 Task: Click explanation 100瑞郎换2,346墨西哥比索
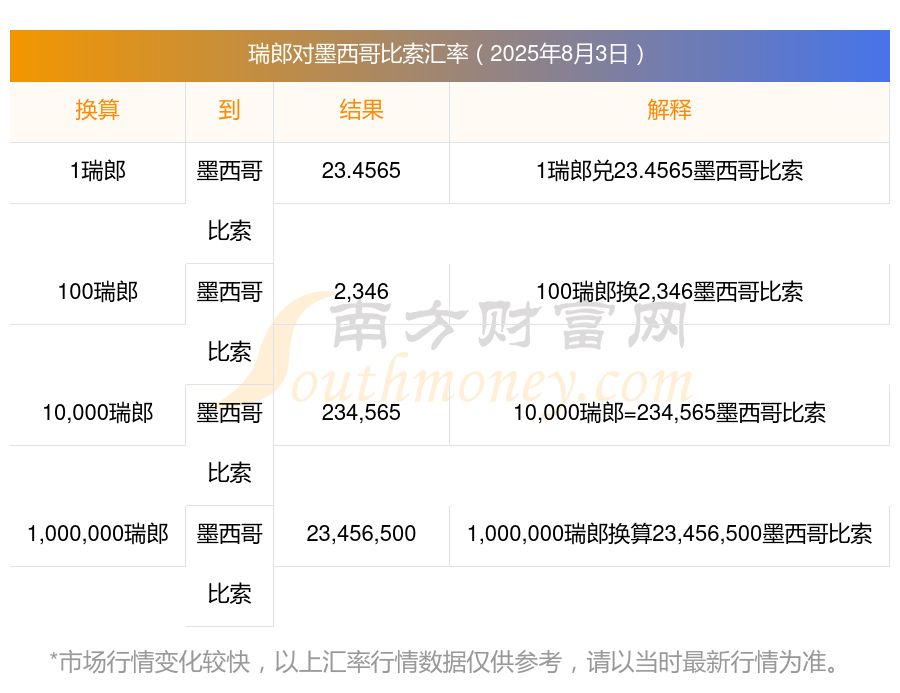point(669,292)
